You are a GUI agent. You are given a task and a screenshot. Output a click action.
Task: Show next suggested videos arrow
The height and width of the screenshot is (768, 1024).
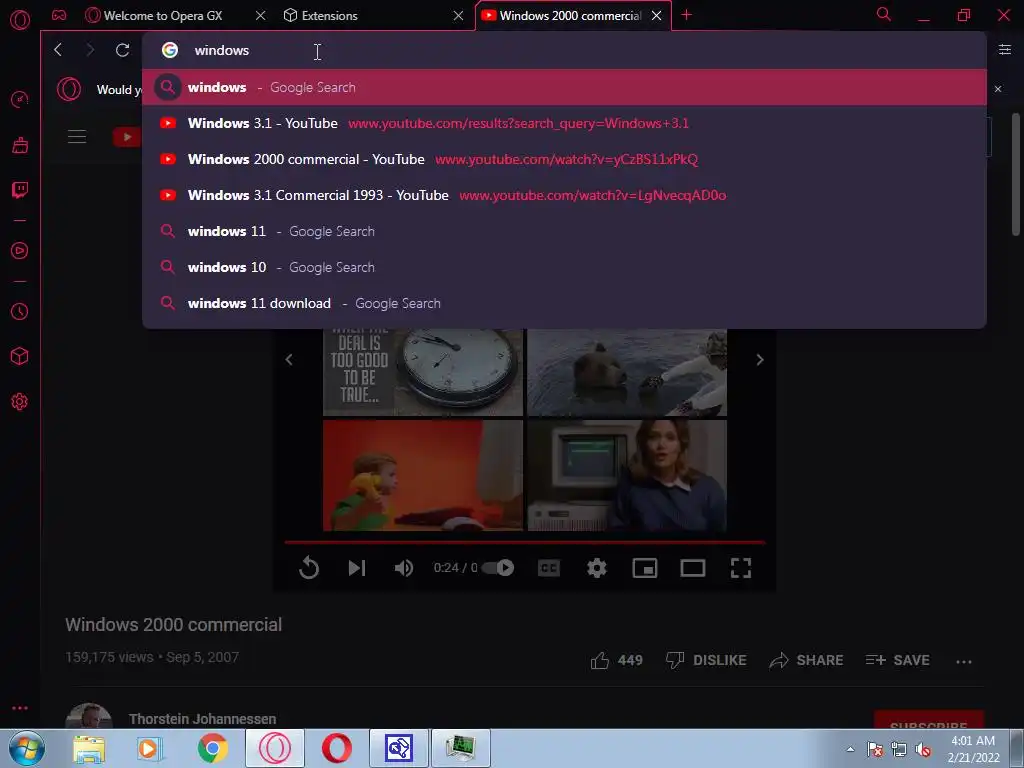760,359
